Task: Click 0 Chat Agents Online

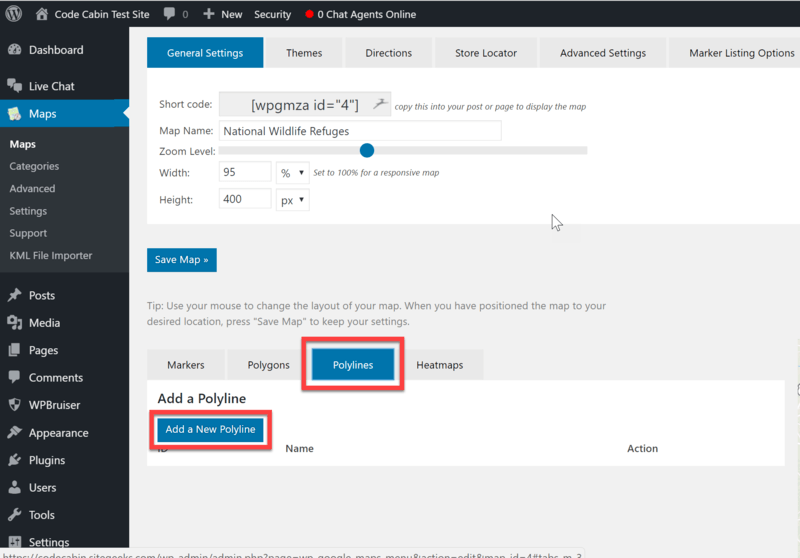Action: [366, 14]
